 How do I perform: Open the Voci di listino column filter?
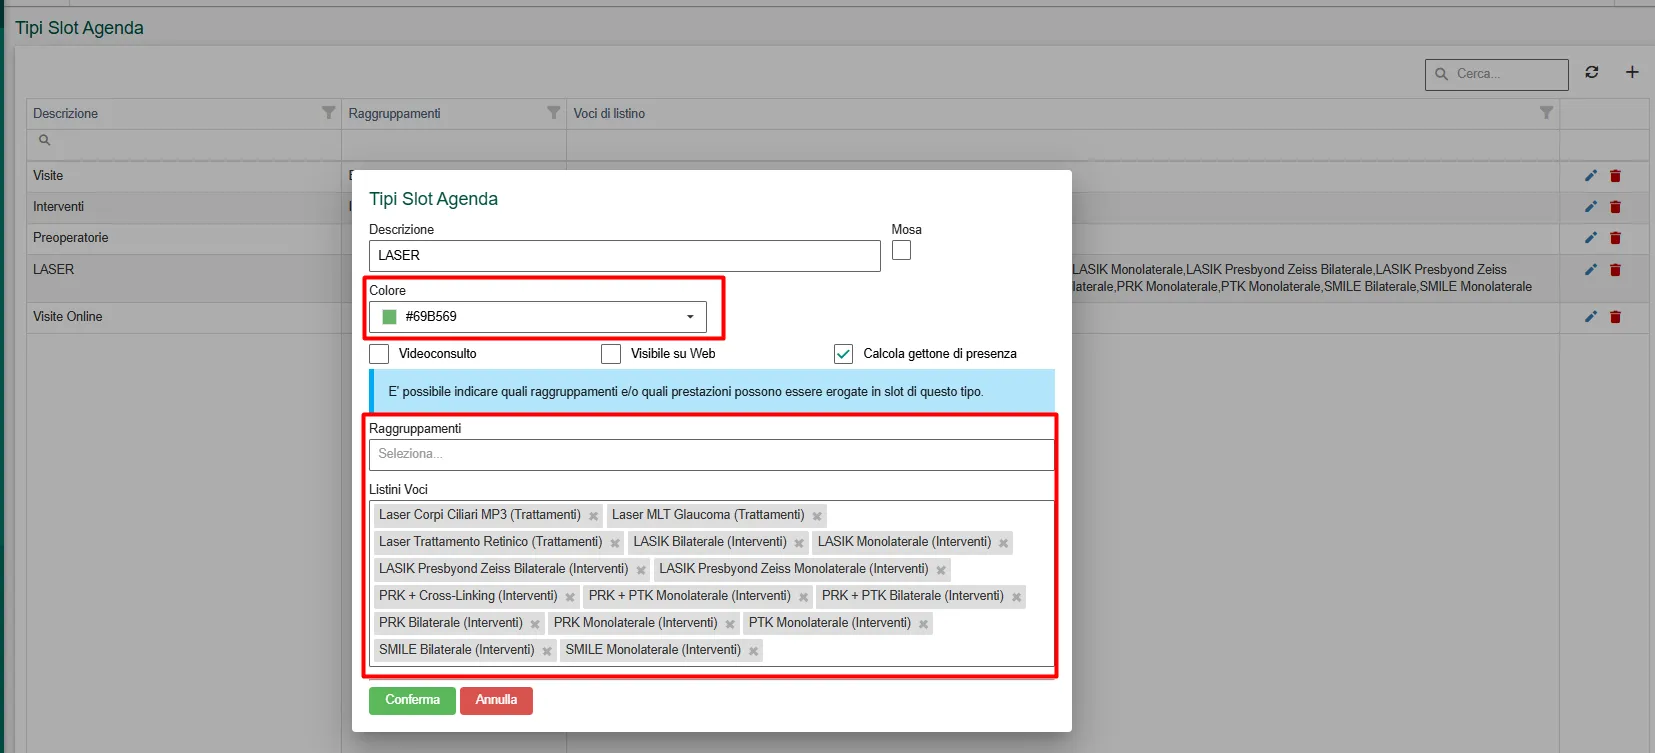1546,113
